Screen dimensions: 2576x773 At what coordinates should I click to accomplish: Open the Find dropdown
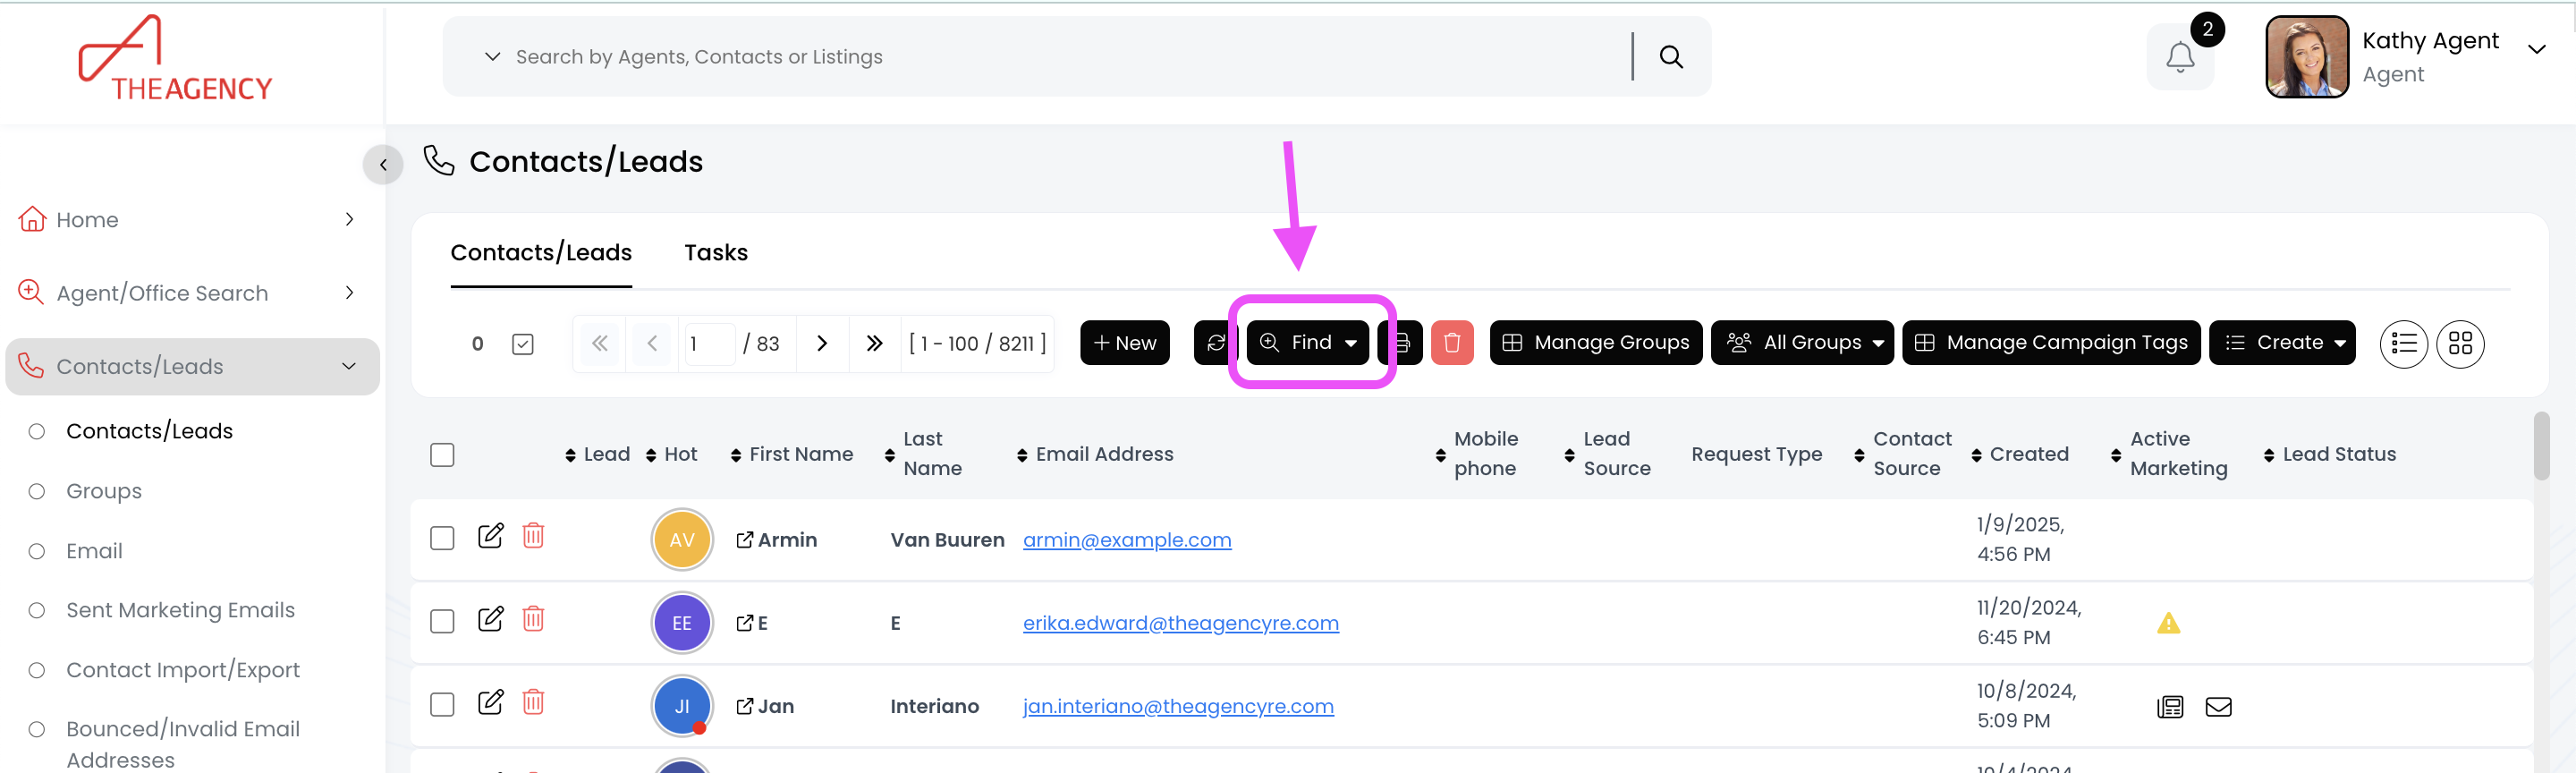[1309, 343]
